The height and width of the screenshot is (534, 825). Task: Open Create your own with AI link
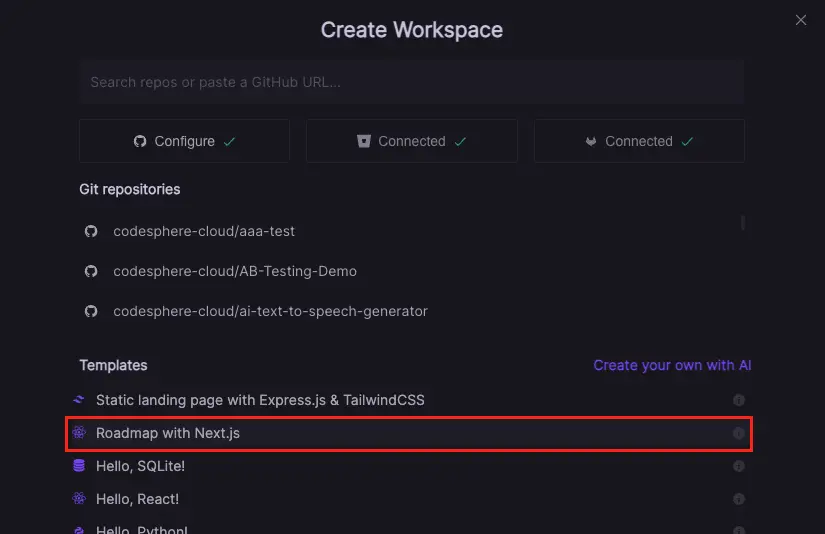coord(672,365)
